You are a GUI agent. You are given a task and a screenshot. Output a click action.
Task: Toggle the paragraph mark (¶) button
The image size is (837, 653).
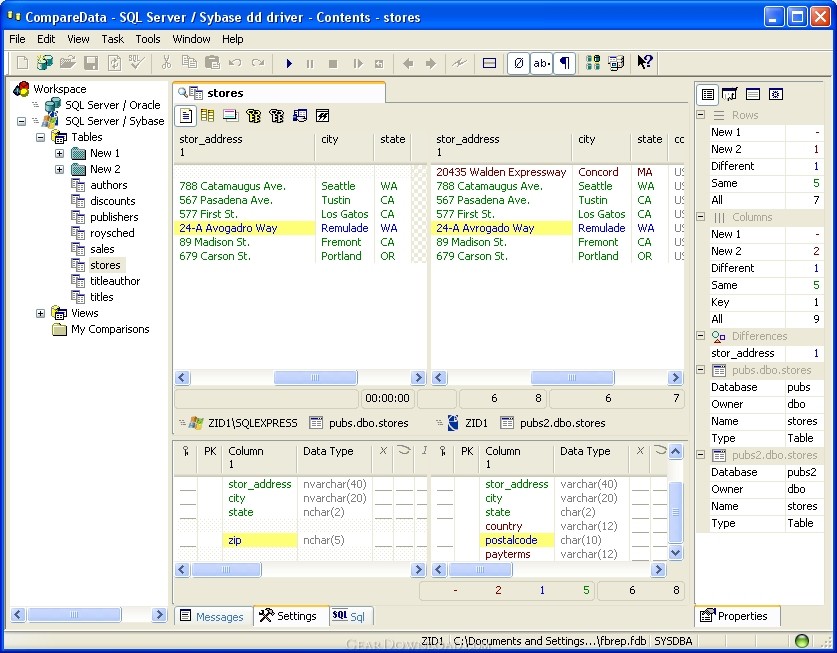click(565, 63)
